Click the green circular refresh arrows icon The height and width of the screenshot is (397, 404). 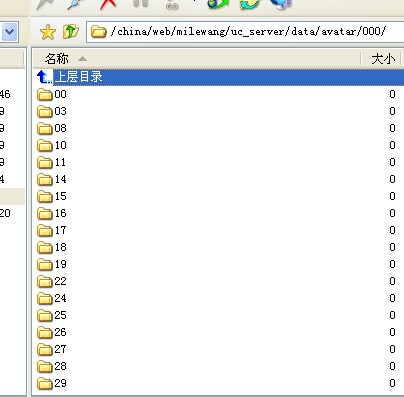pos(249,4)
